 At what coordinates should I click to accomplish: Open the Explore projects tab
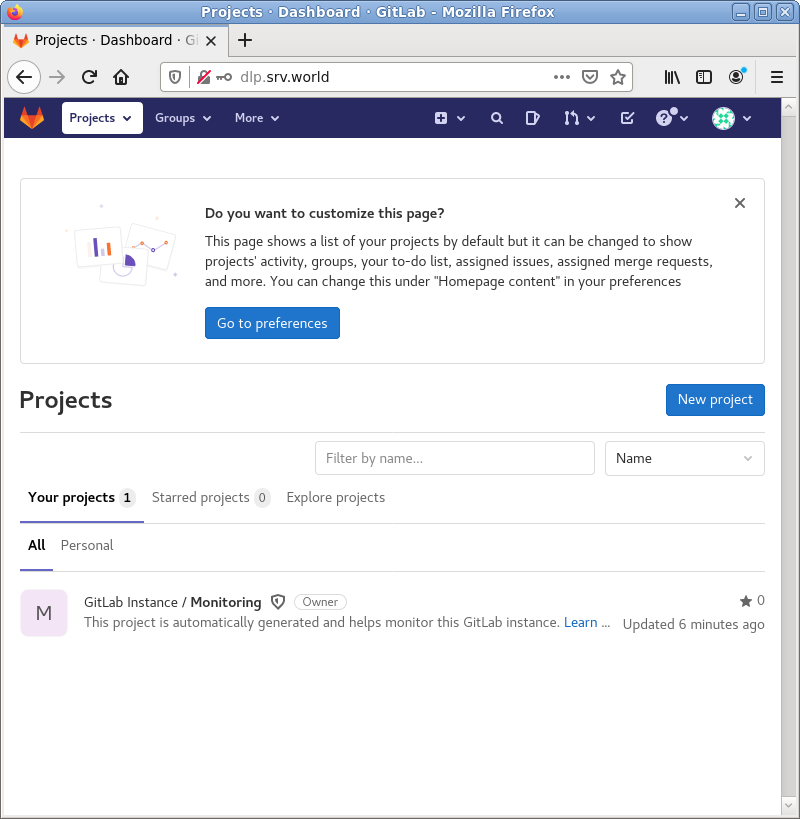335,497
